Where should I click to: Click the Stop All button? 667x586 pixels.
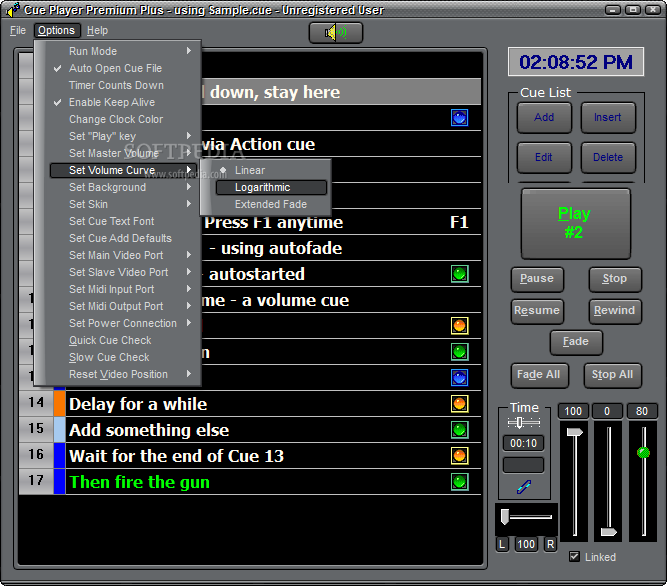tap(613, 375)
